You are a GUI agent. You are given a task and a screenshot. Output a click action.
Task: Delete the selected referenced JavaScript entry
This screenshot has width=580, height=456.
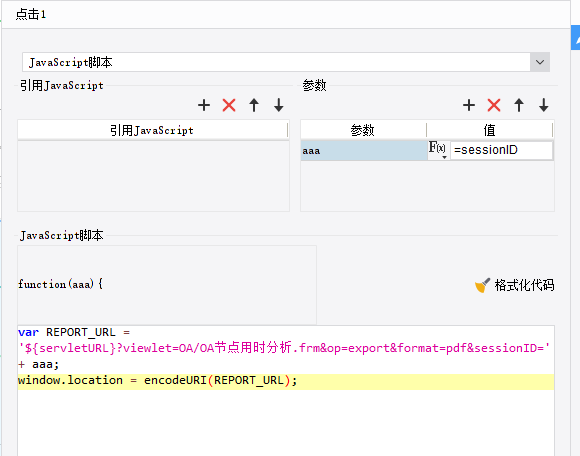[229, 105]
